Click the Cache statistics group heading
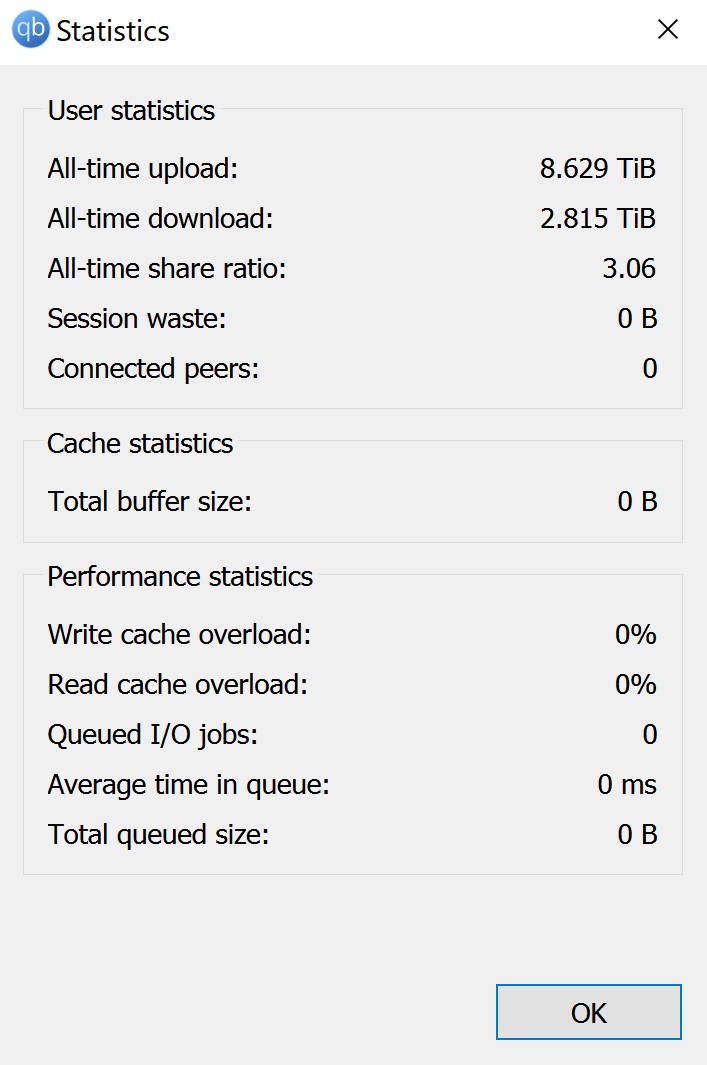Screen dimensions: 707x1065 [140, 443]
